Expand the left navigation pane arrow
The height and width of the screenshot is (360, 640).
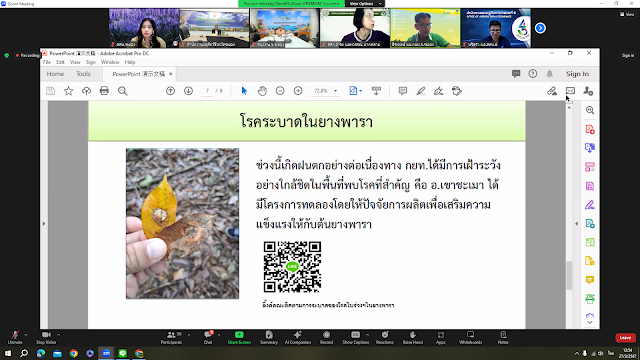pyautogui.click(x=44, y=224)
